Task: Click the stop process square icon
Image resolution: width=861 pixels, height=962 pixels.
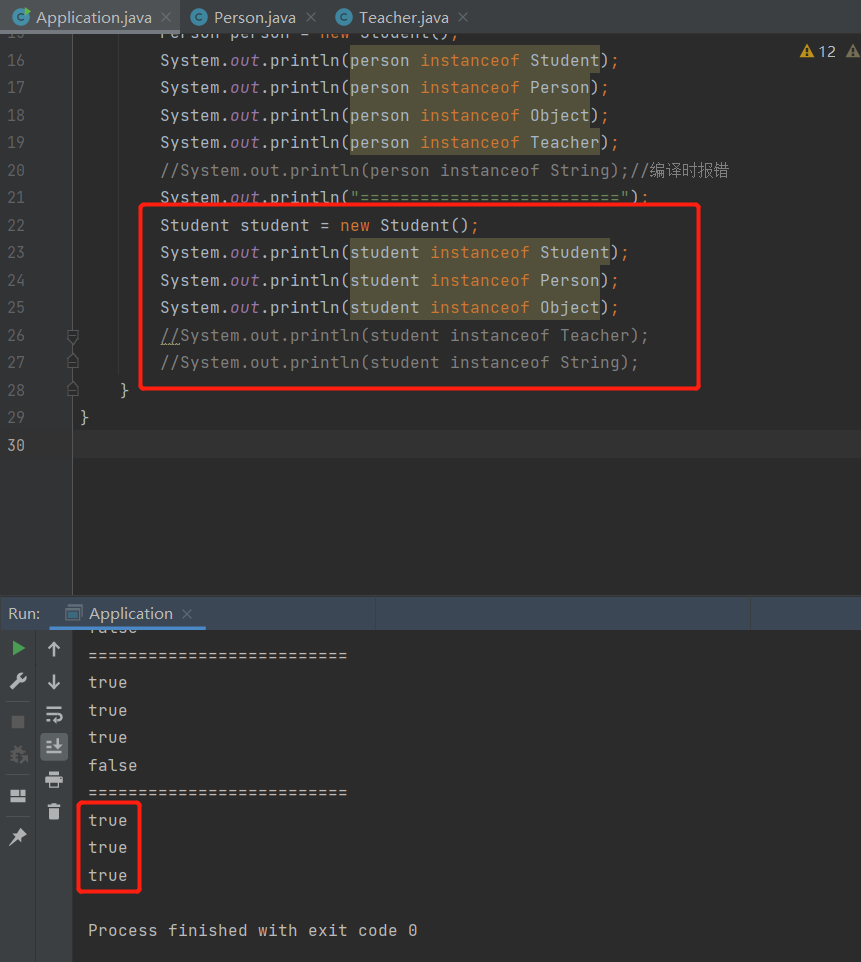Action: (18, 722)
